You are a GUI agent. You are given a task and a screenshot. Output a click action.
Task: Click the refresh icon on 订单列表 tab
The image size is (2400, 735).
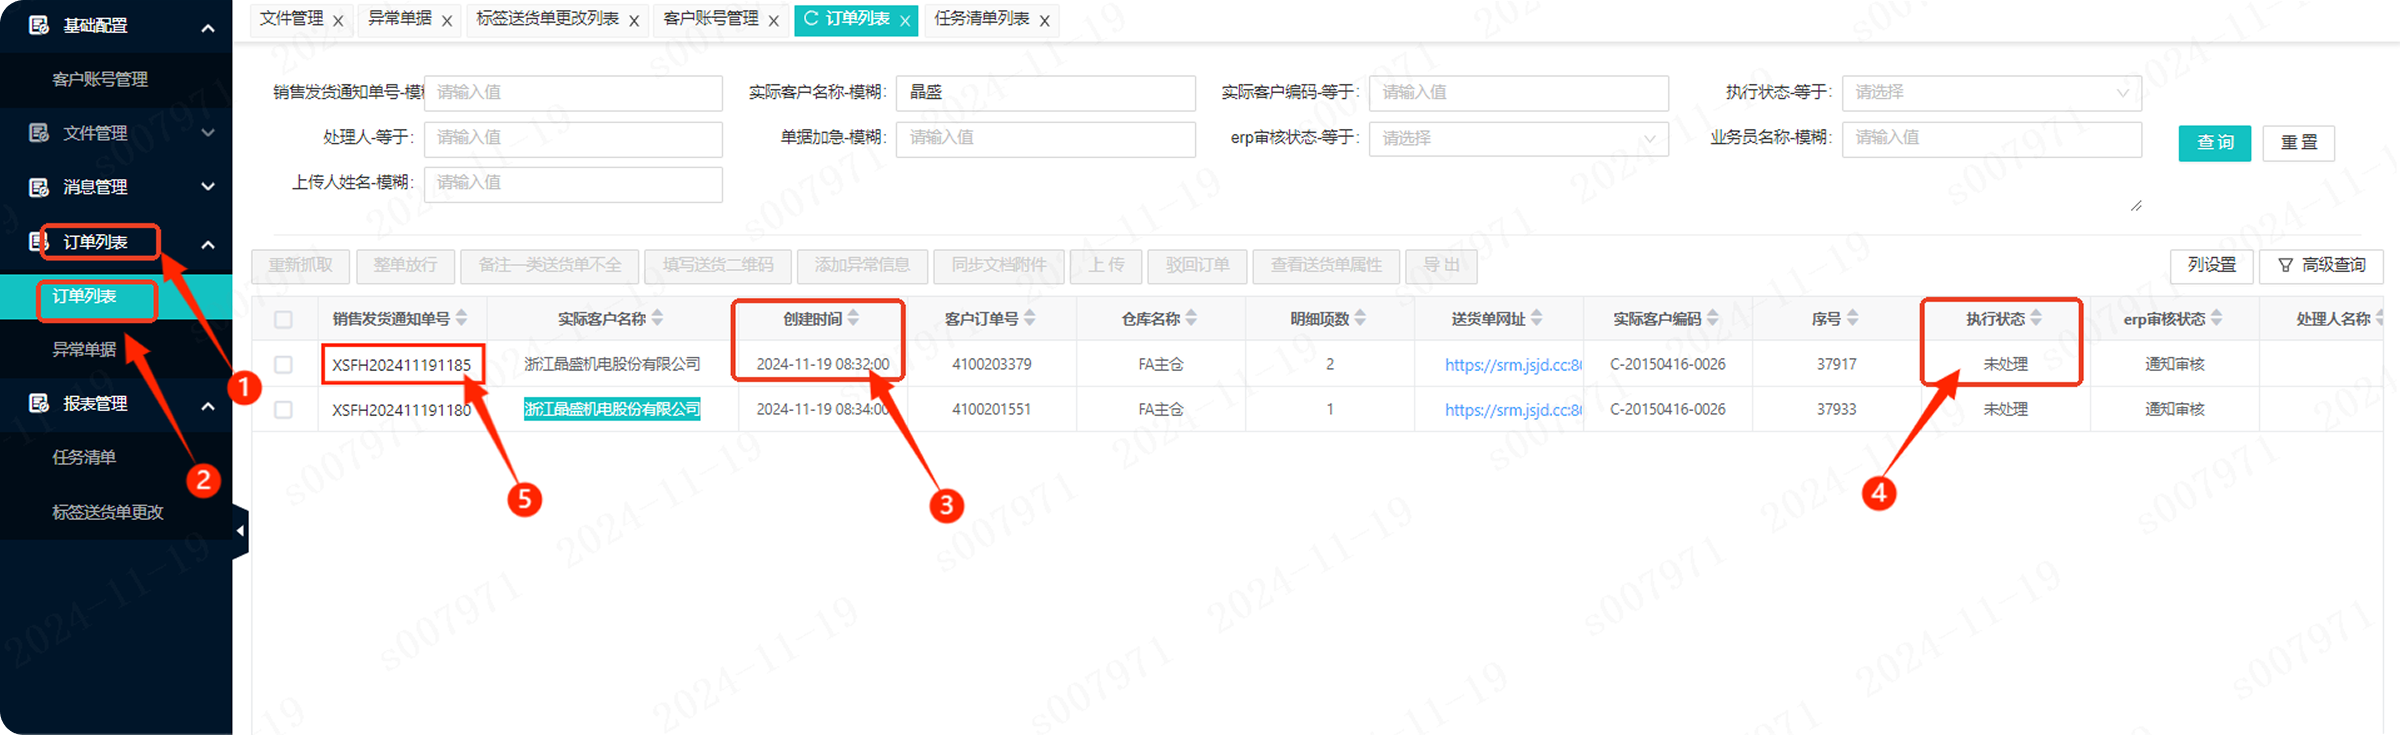(811, 19)
